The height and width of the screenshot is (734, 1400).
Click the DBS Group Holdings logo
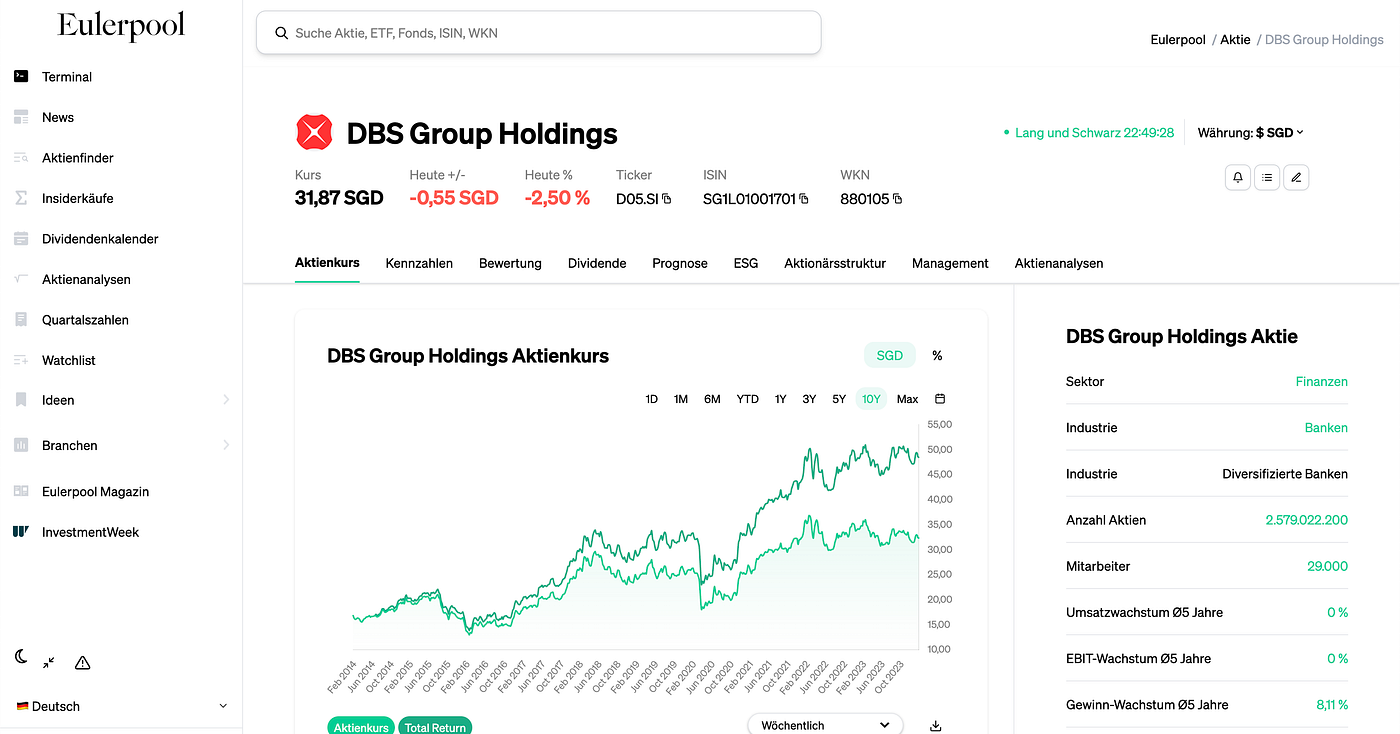(314, 132)
